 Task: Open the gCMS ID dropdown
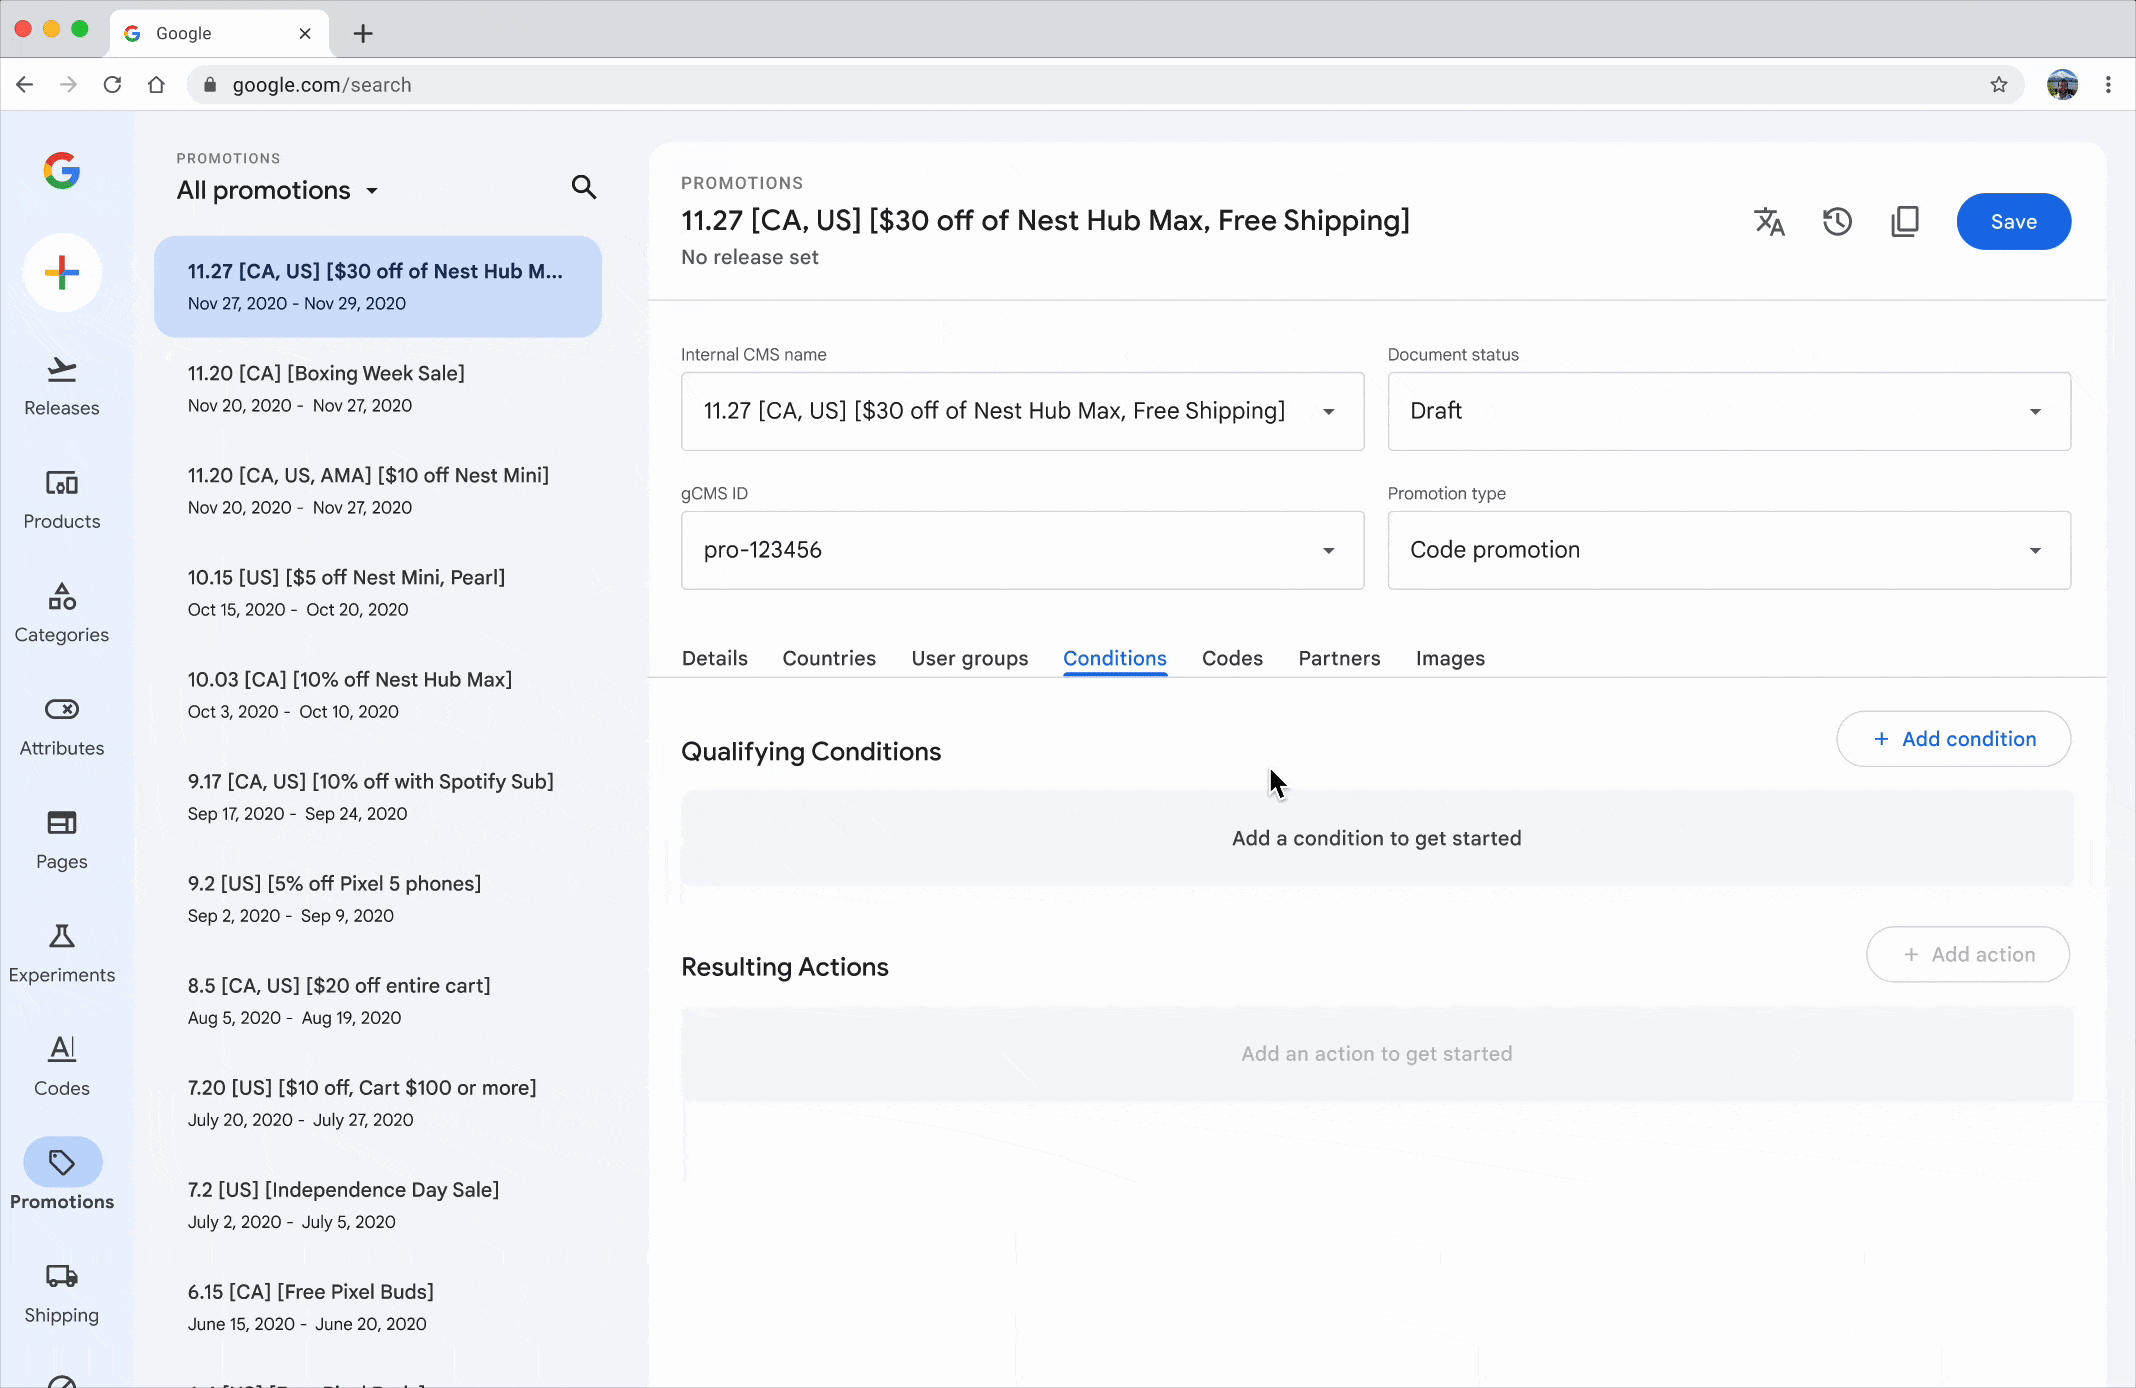(1022, 550)
